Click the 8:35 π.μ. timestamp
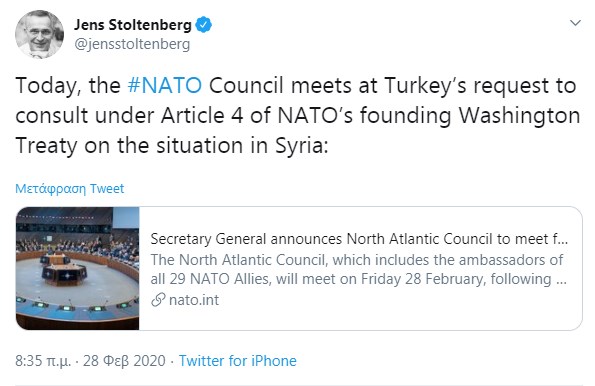 pyautogui.click(x=43, y=361)
